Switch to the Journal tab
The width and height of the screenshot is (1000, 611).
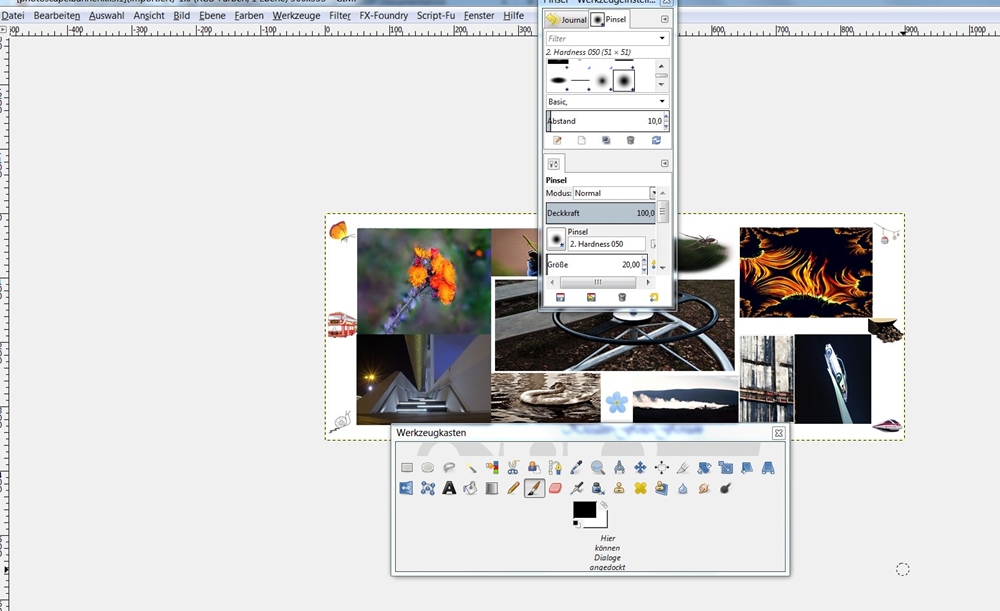tap(566, 20)
